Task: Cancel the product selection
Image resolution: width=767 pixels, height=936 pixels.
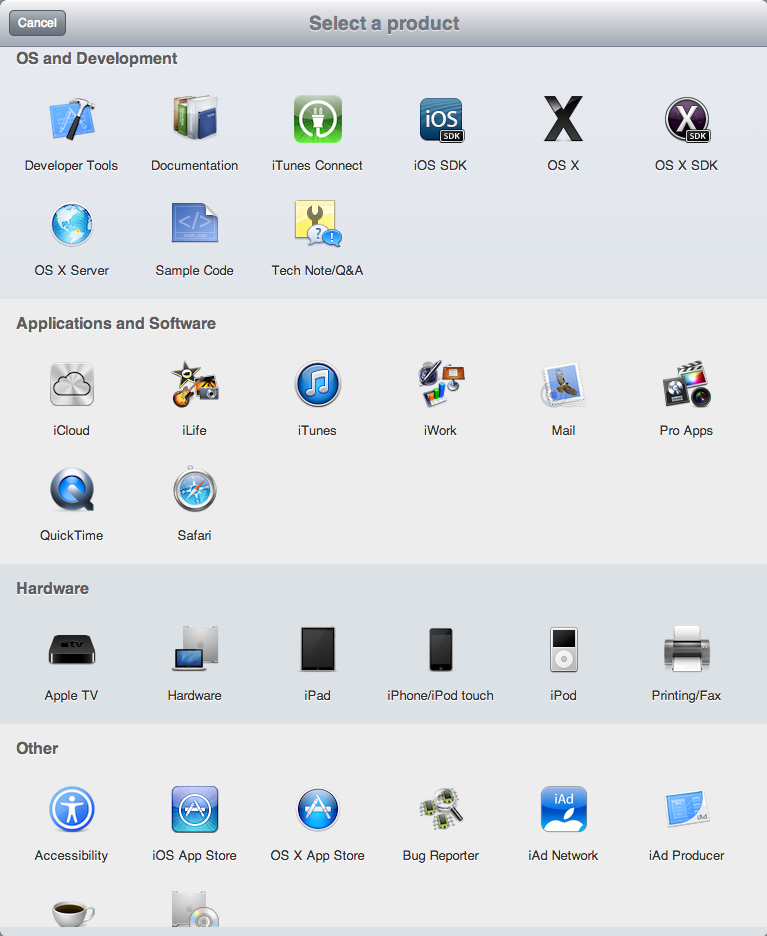Action: coord(37,23)
